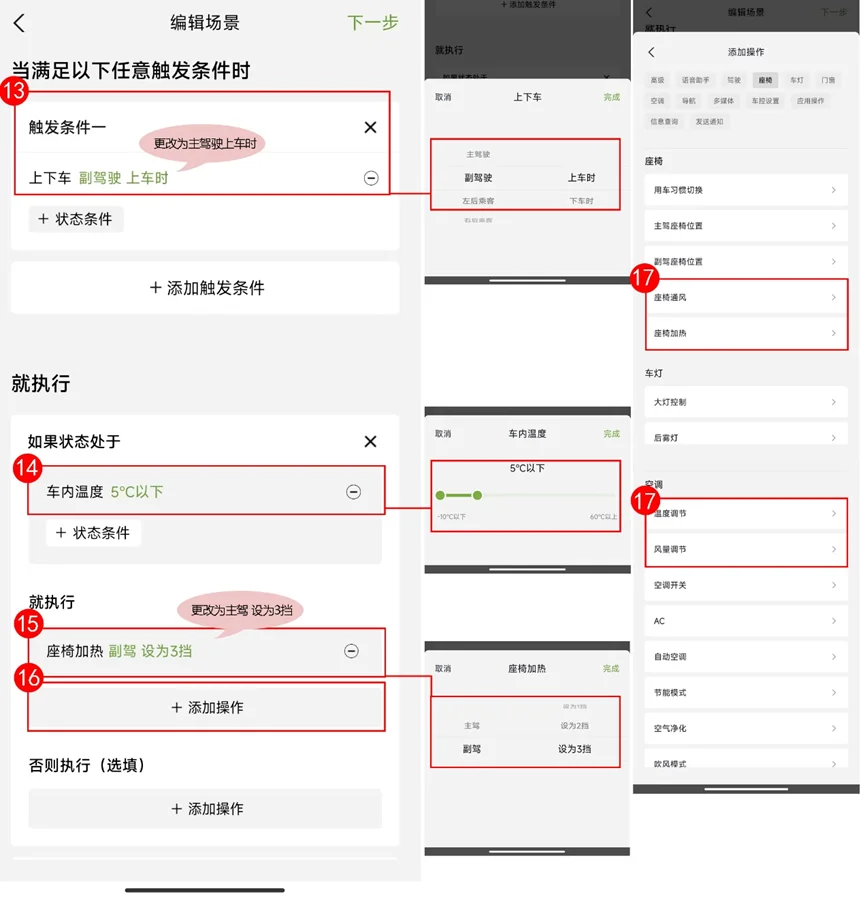This screenshot has height=899, width=865.
Task: Remove 触发条件一 using its X icon
Action: [x=370, y=127]
